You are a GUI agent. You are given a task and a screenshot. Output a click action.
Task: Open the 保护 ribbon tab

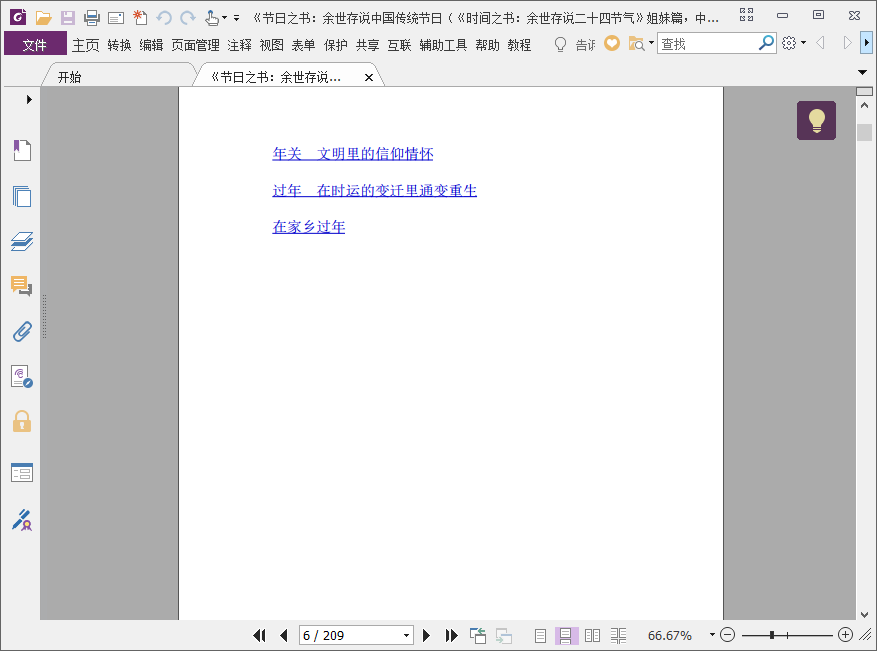(x=336, y=45)
